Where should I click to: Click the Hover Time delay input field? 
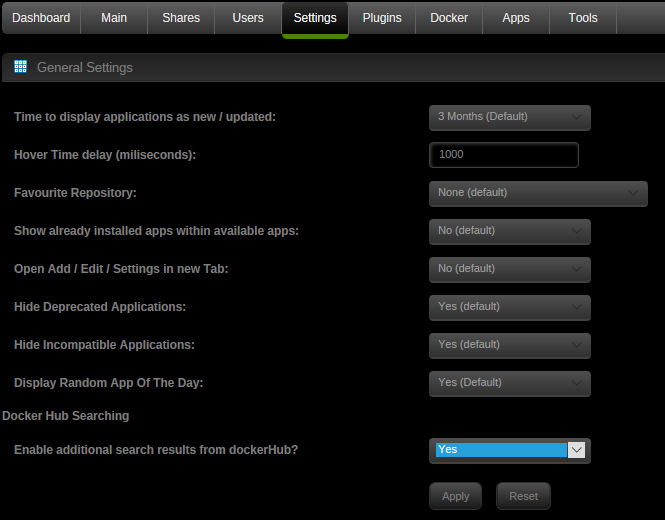(x=504, y=155)
